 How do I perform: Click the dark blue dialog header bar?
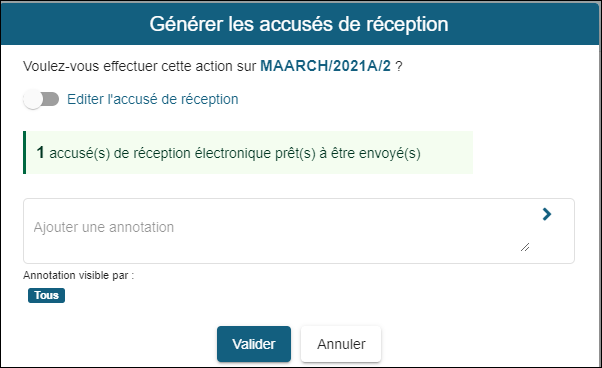301,24
